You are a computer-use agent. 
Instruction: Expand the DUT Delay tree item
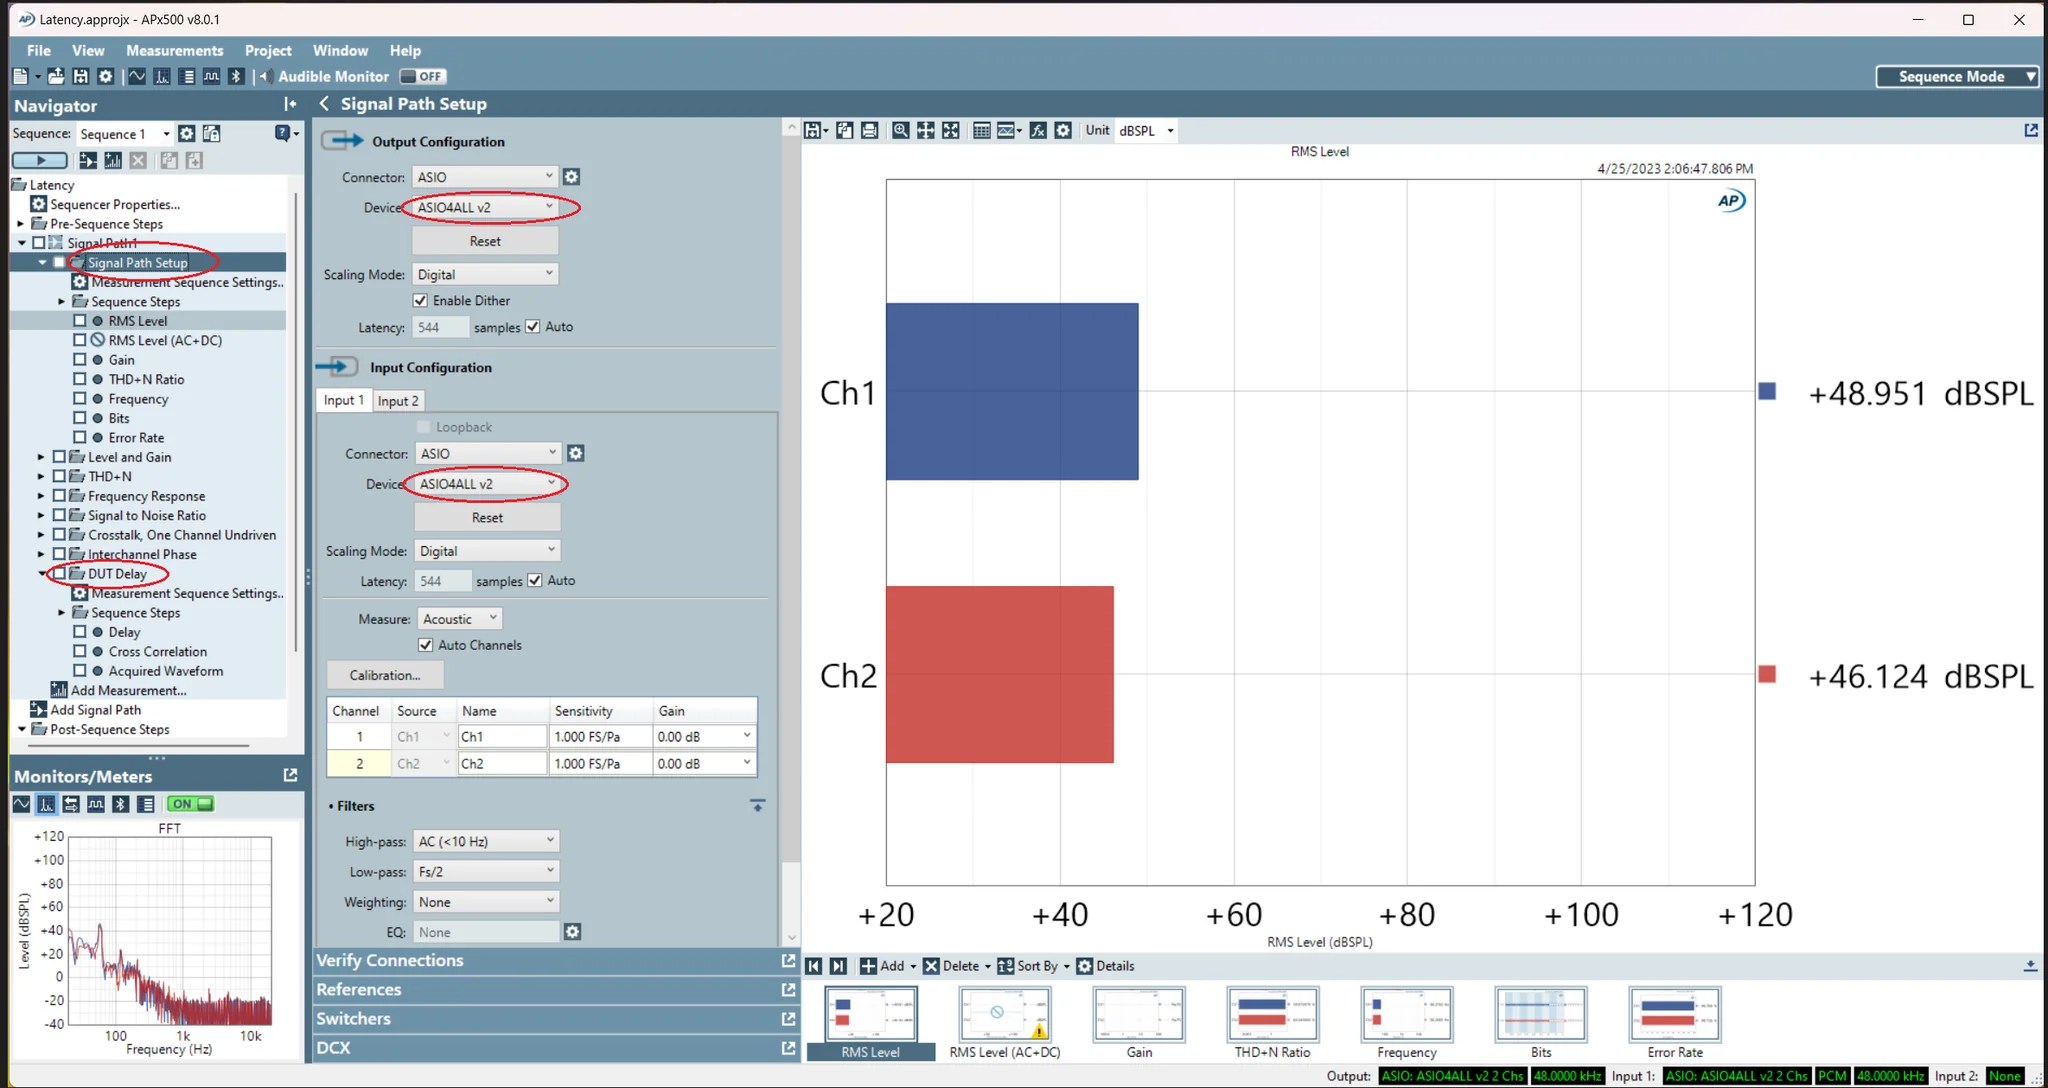[41, 573]
